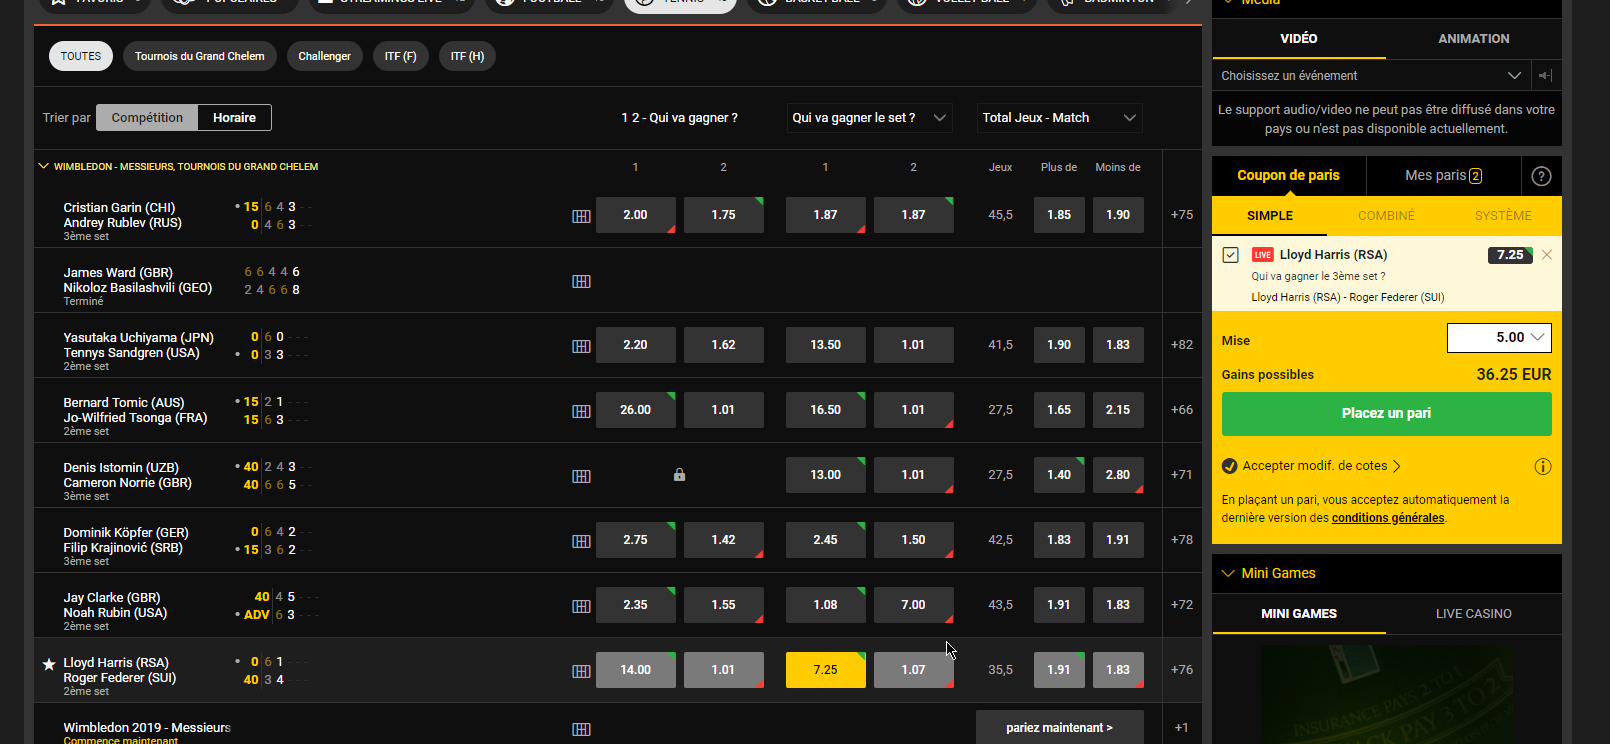
Task: Open Total Jeux - Match dropdown
Action: 1059,117
